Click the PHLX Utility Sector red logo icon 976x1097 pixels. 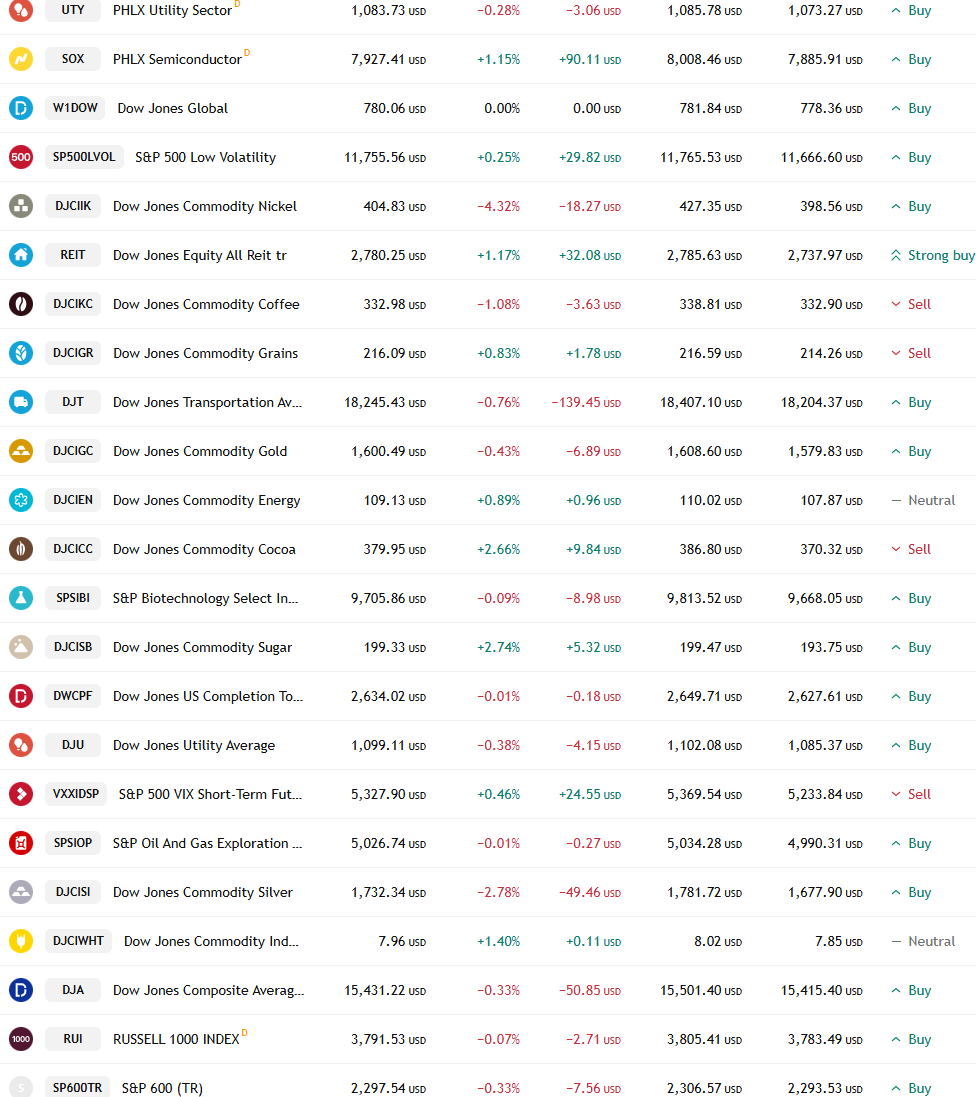21,10
